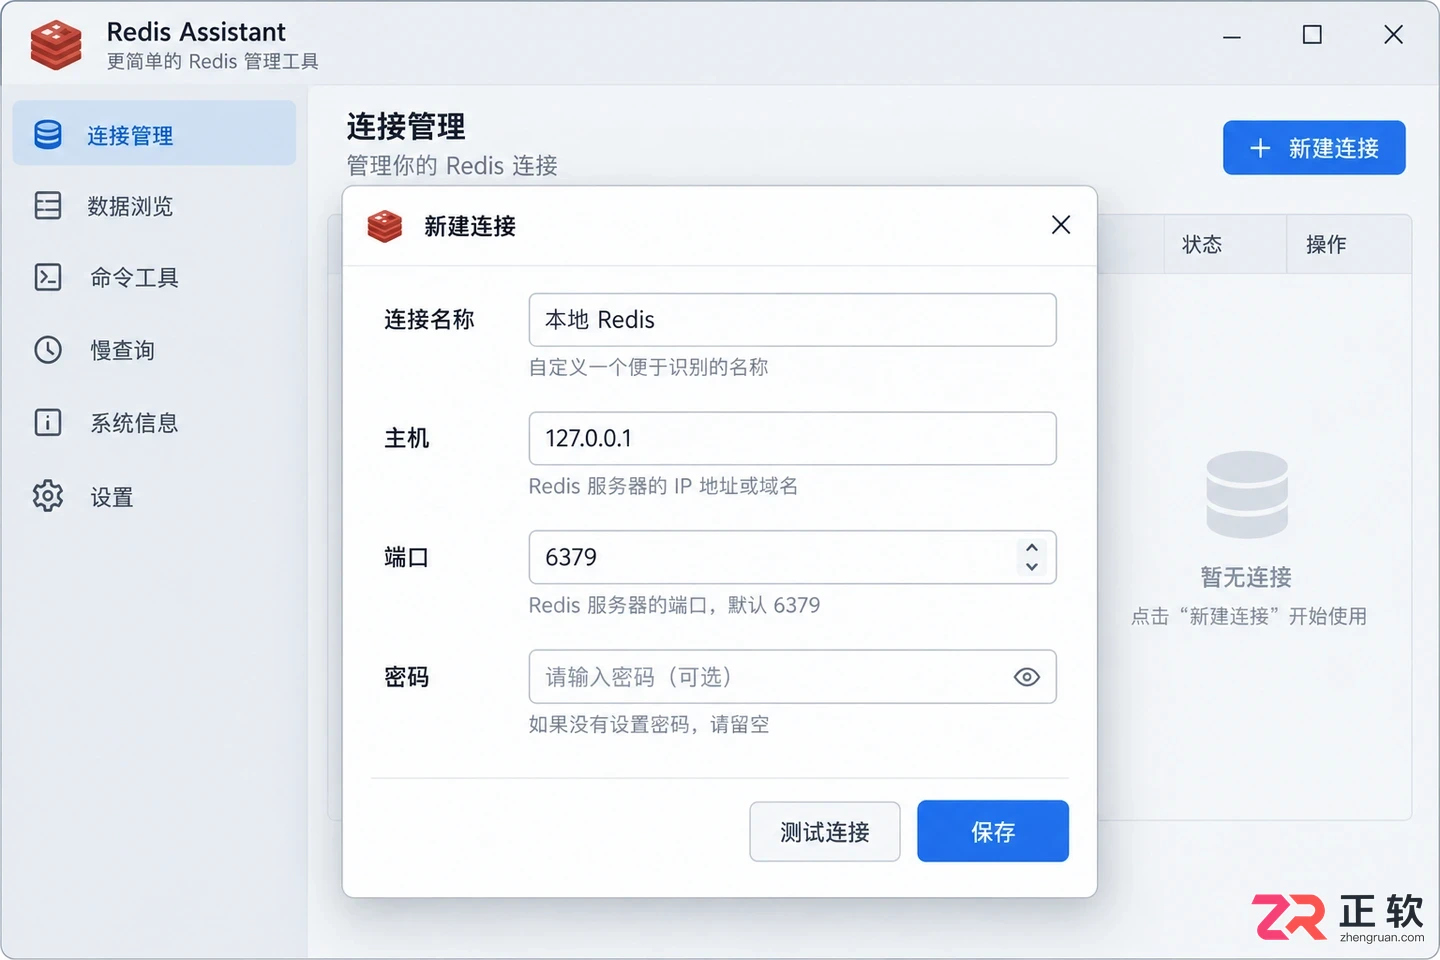1440x960 pixels.
Task: Click the 连接管理 page heading
Action: pyautogui.click(x=406, y=127)
